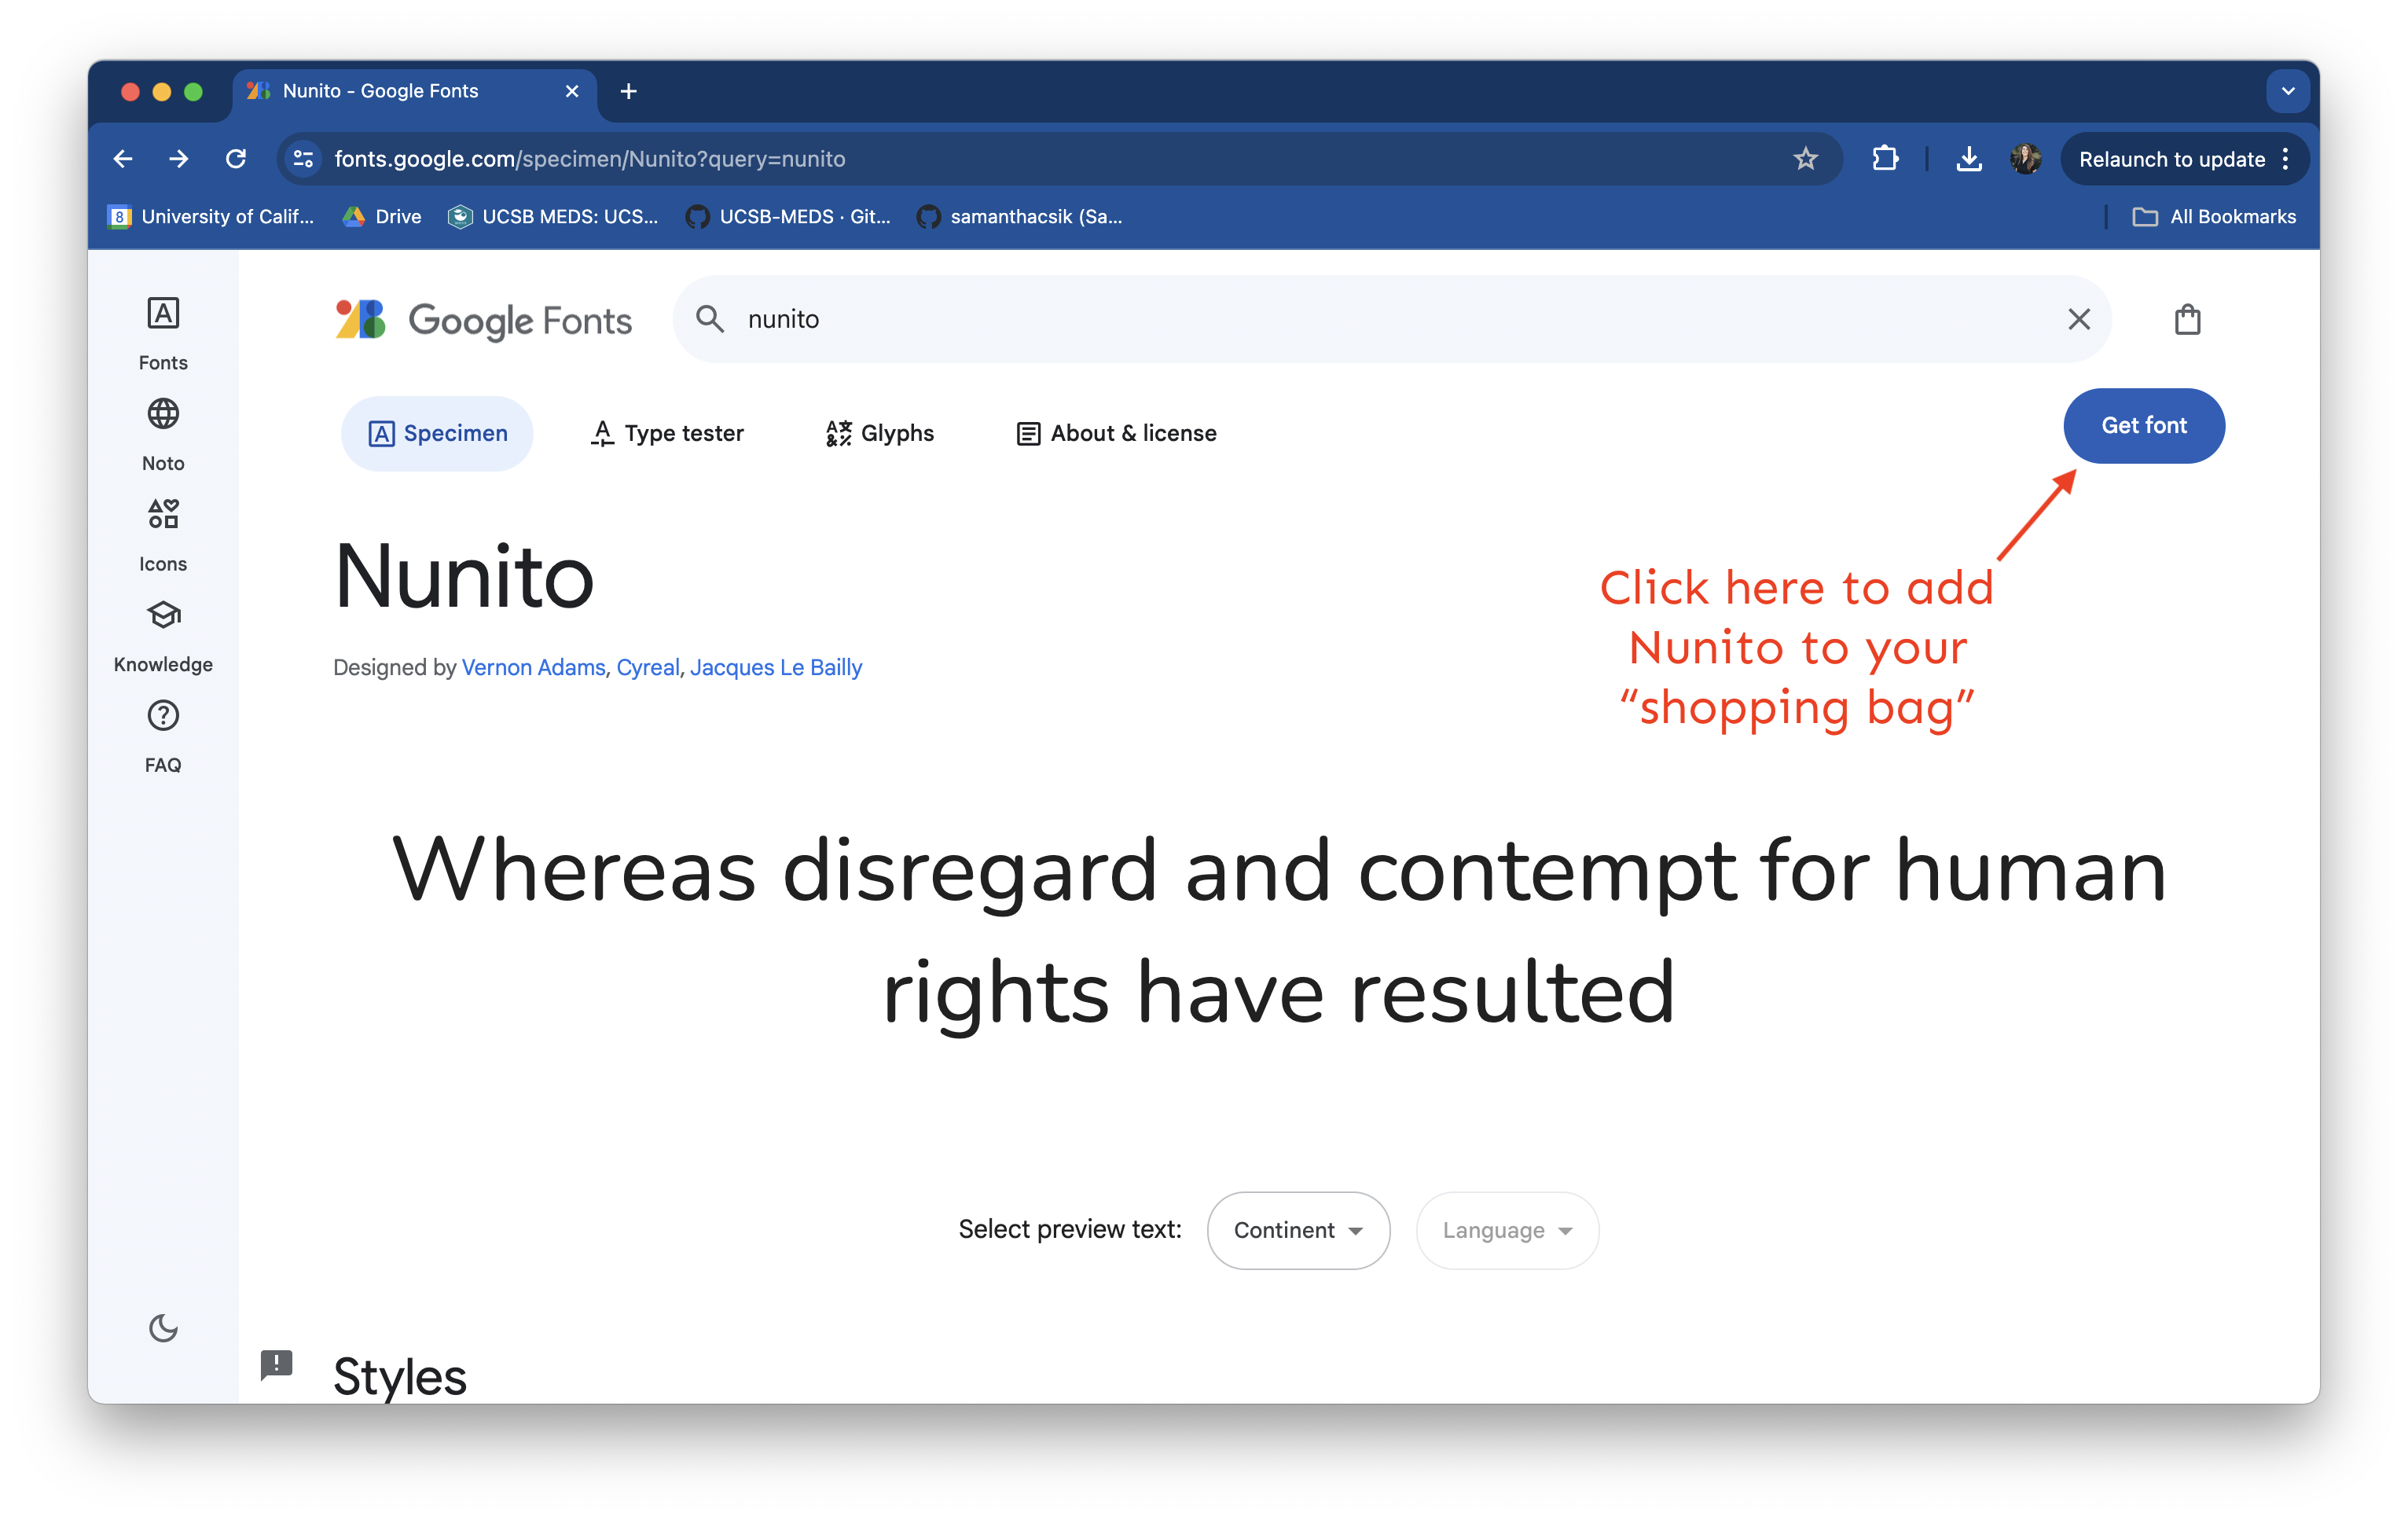Open the Icons sidebar section

(163, 515)
